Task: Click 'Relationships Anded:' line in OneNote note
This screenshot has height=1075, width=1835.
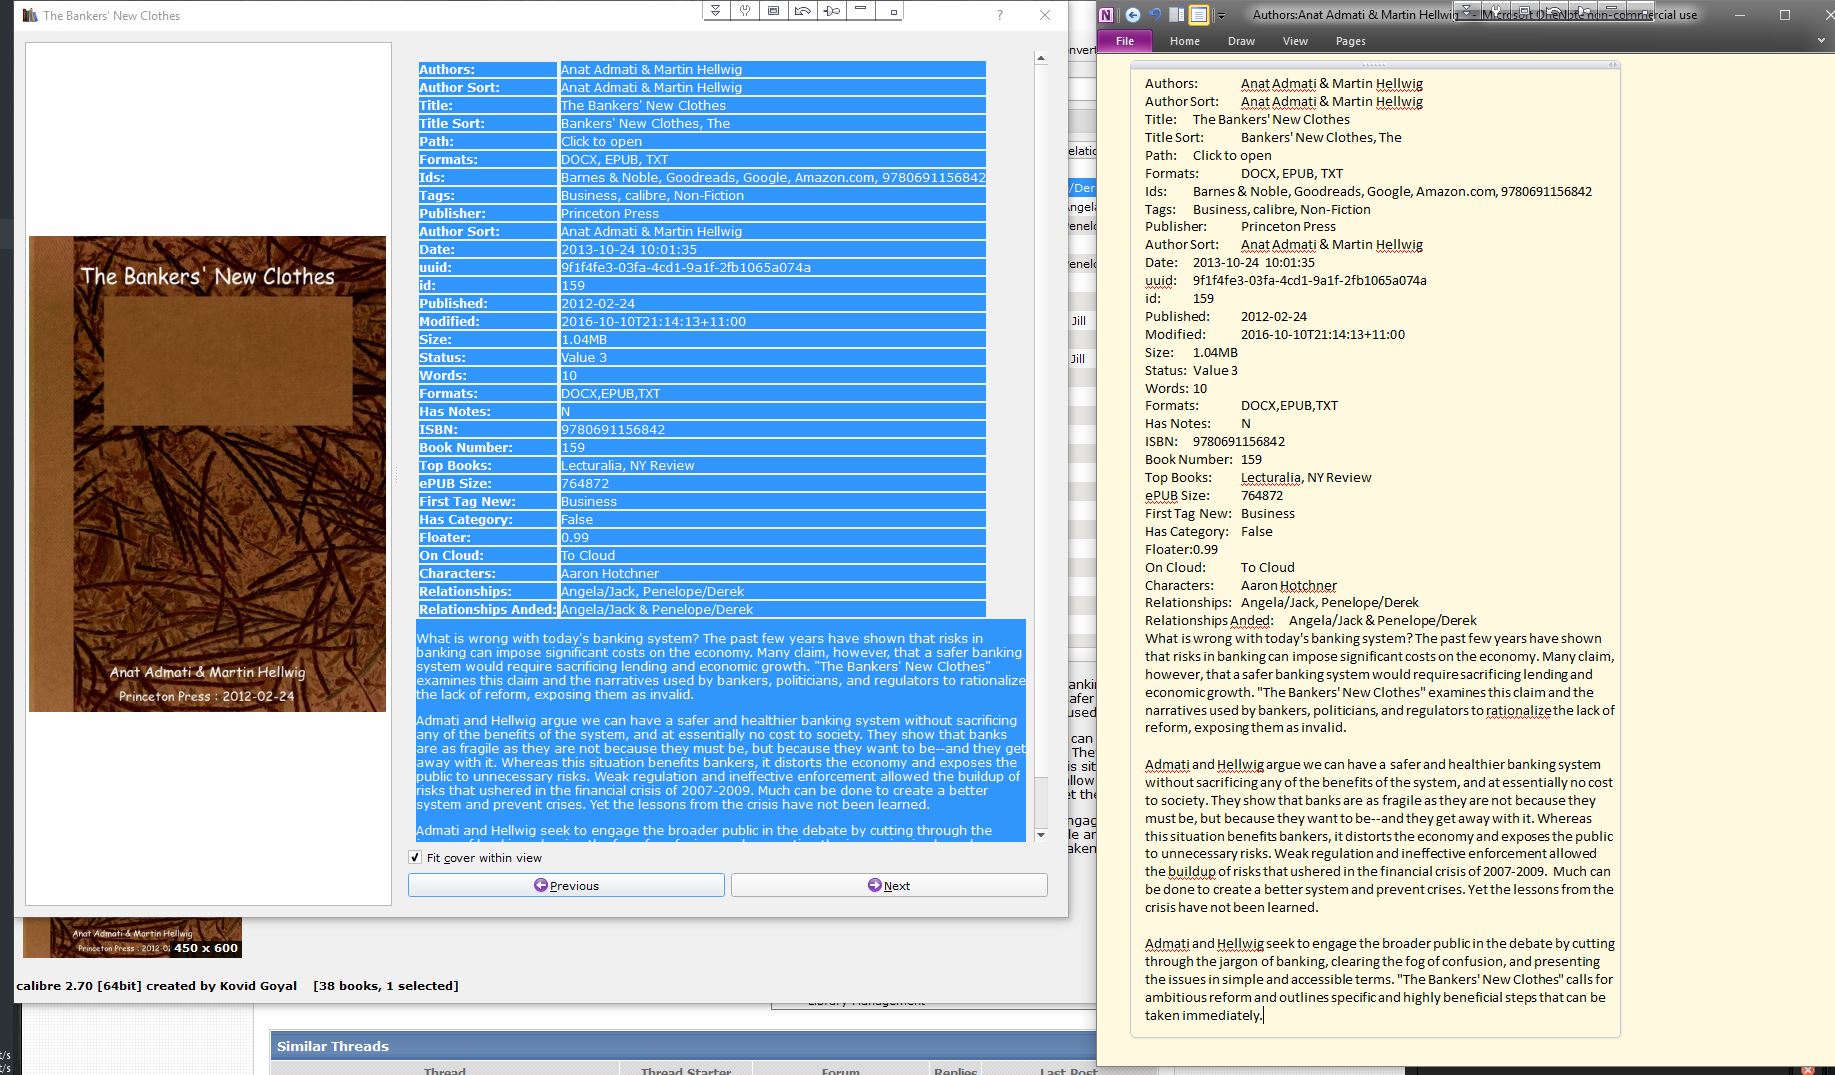Action: click(1310, 620)
